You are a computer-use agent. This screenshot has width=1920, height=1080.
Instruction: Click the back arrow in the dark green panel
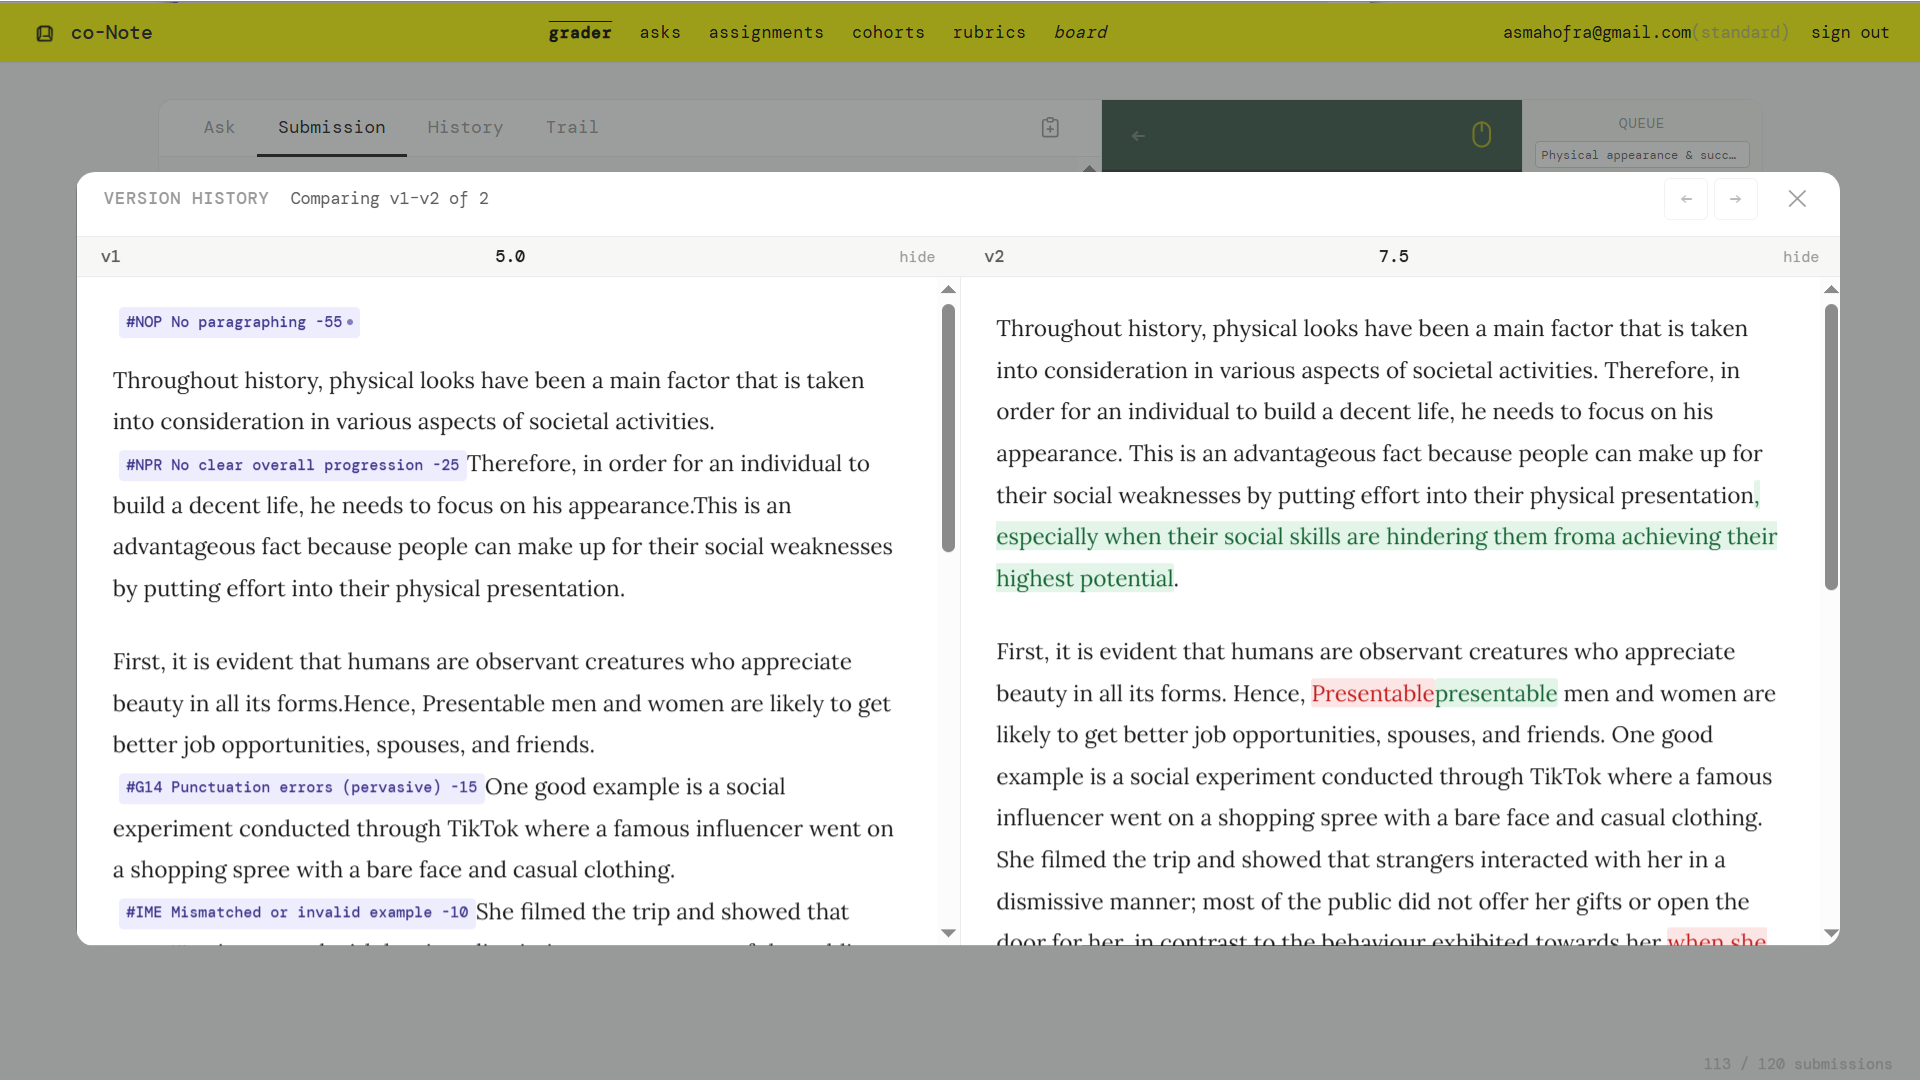pos(1138,136)
